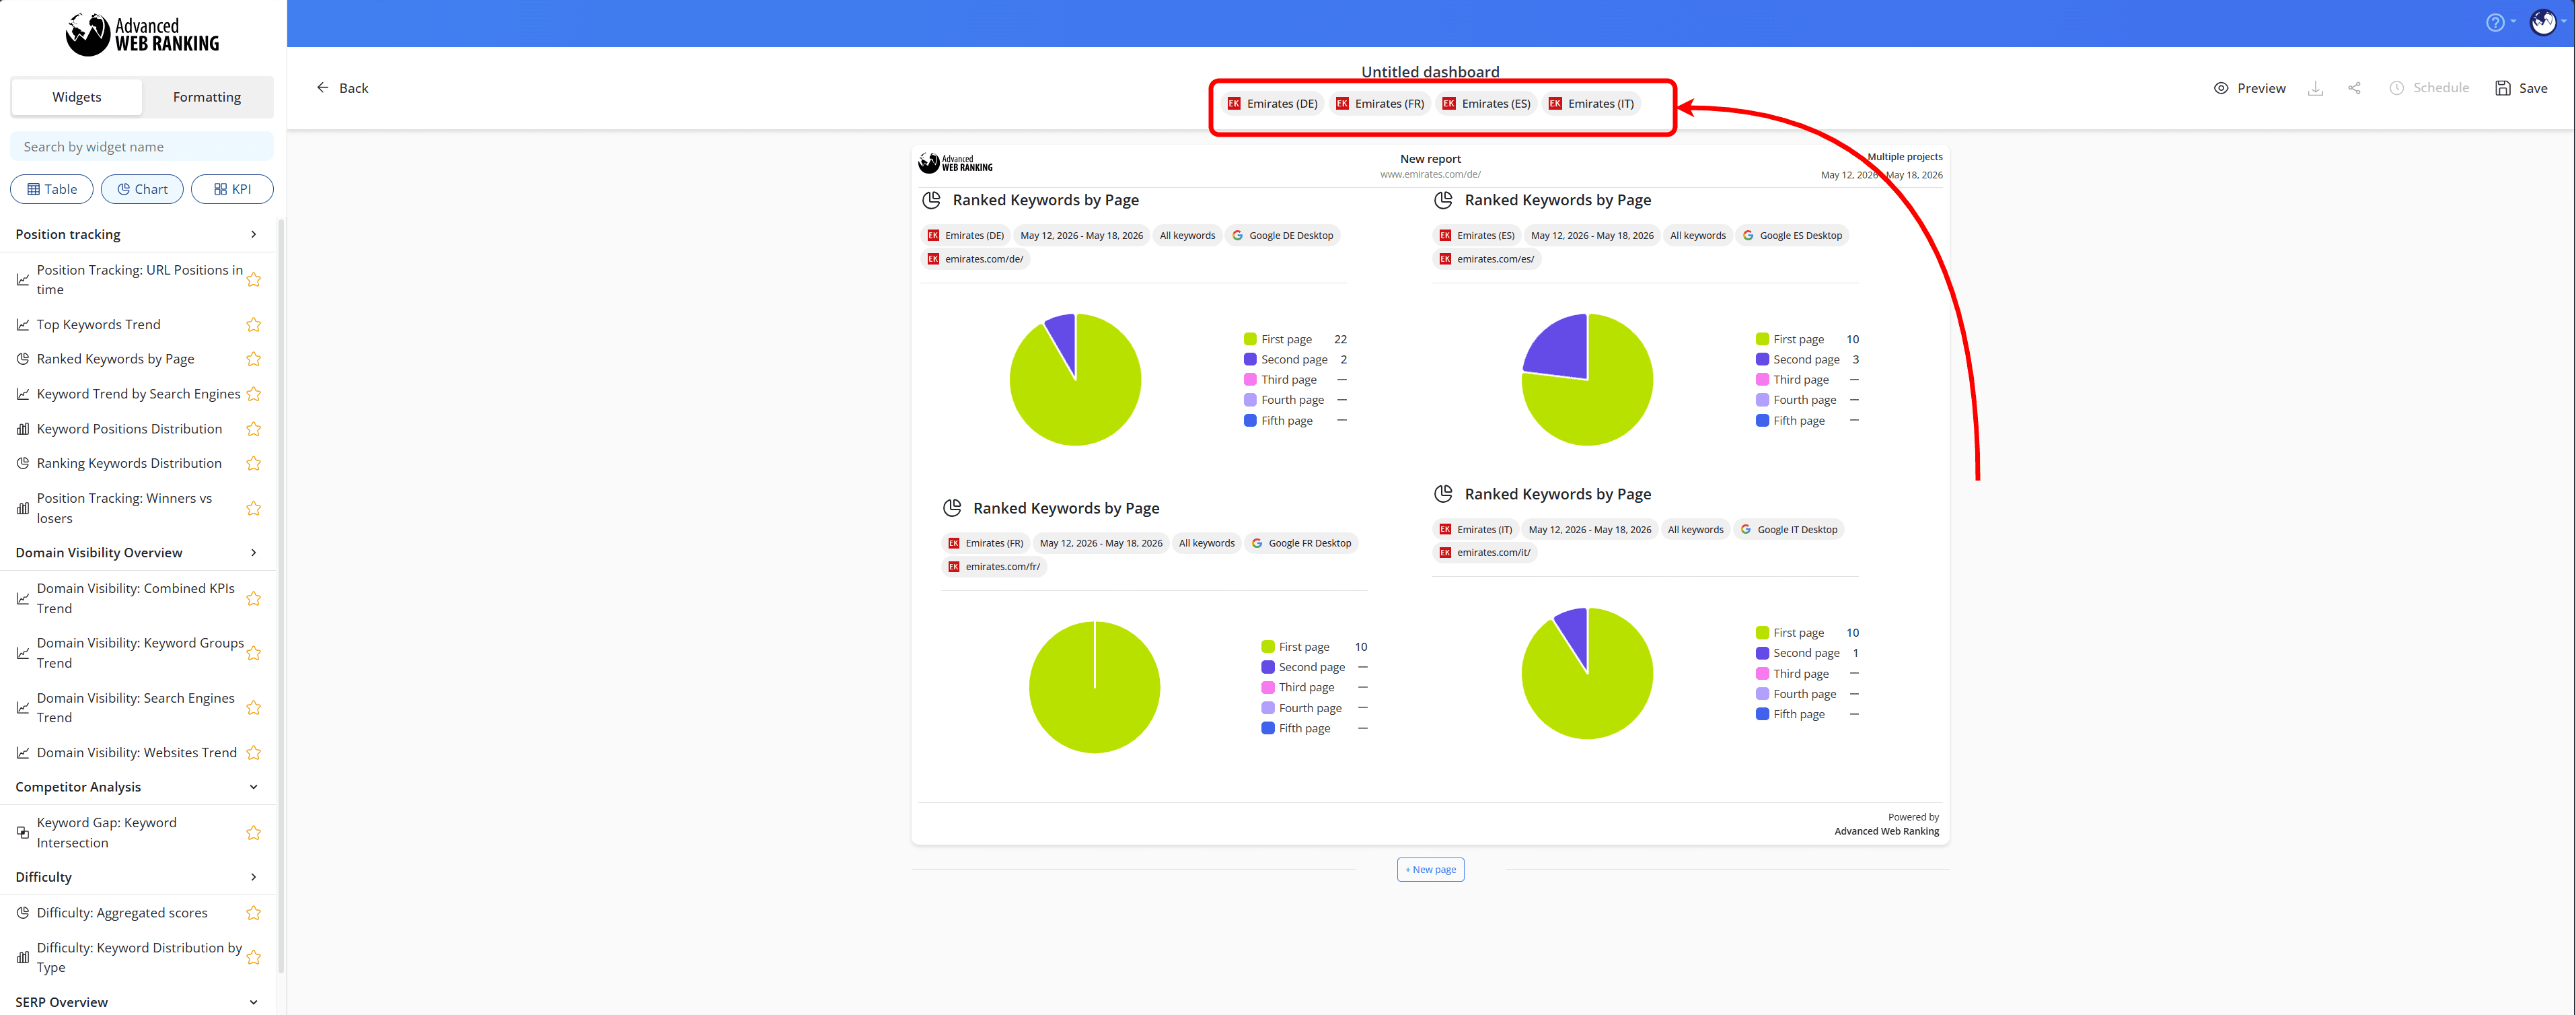Viewport: 2576px width, 1015px height.
Task: Expand Difficulty section chevron
Action: pos(253,877)
